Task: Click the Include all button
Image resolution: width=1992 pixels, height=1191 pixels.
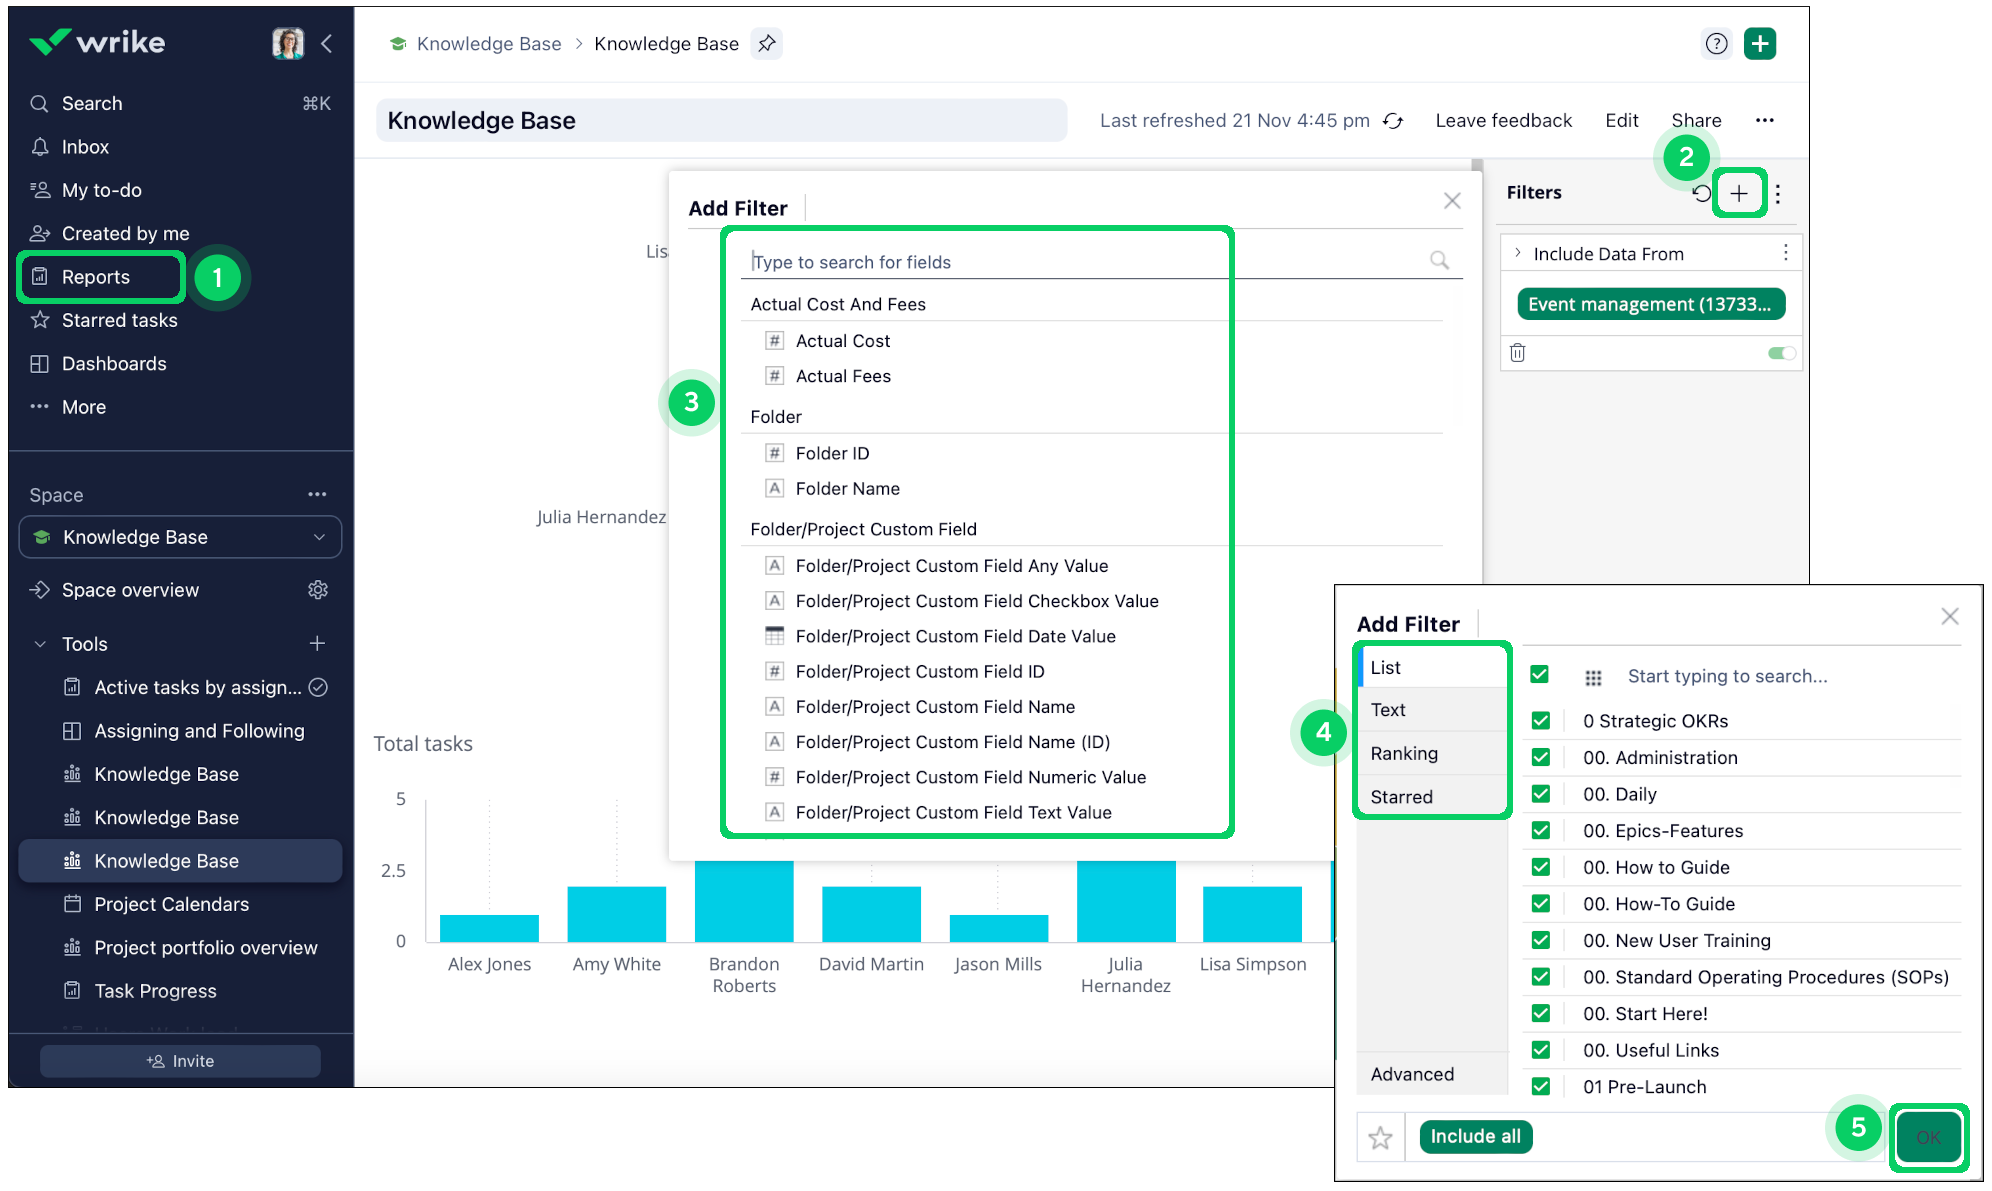Action: click(1475, 1137)
